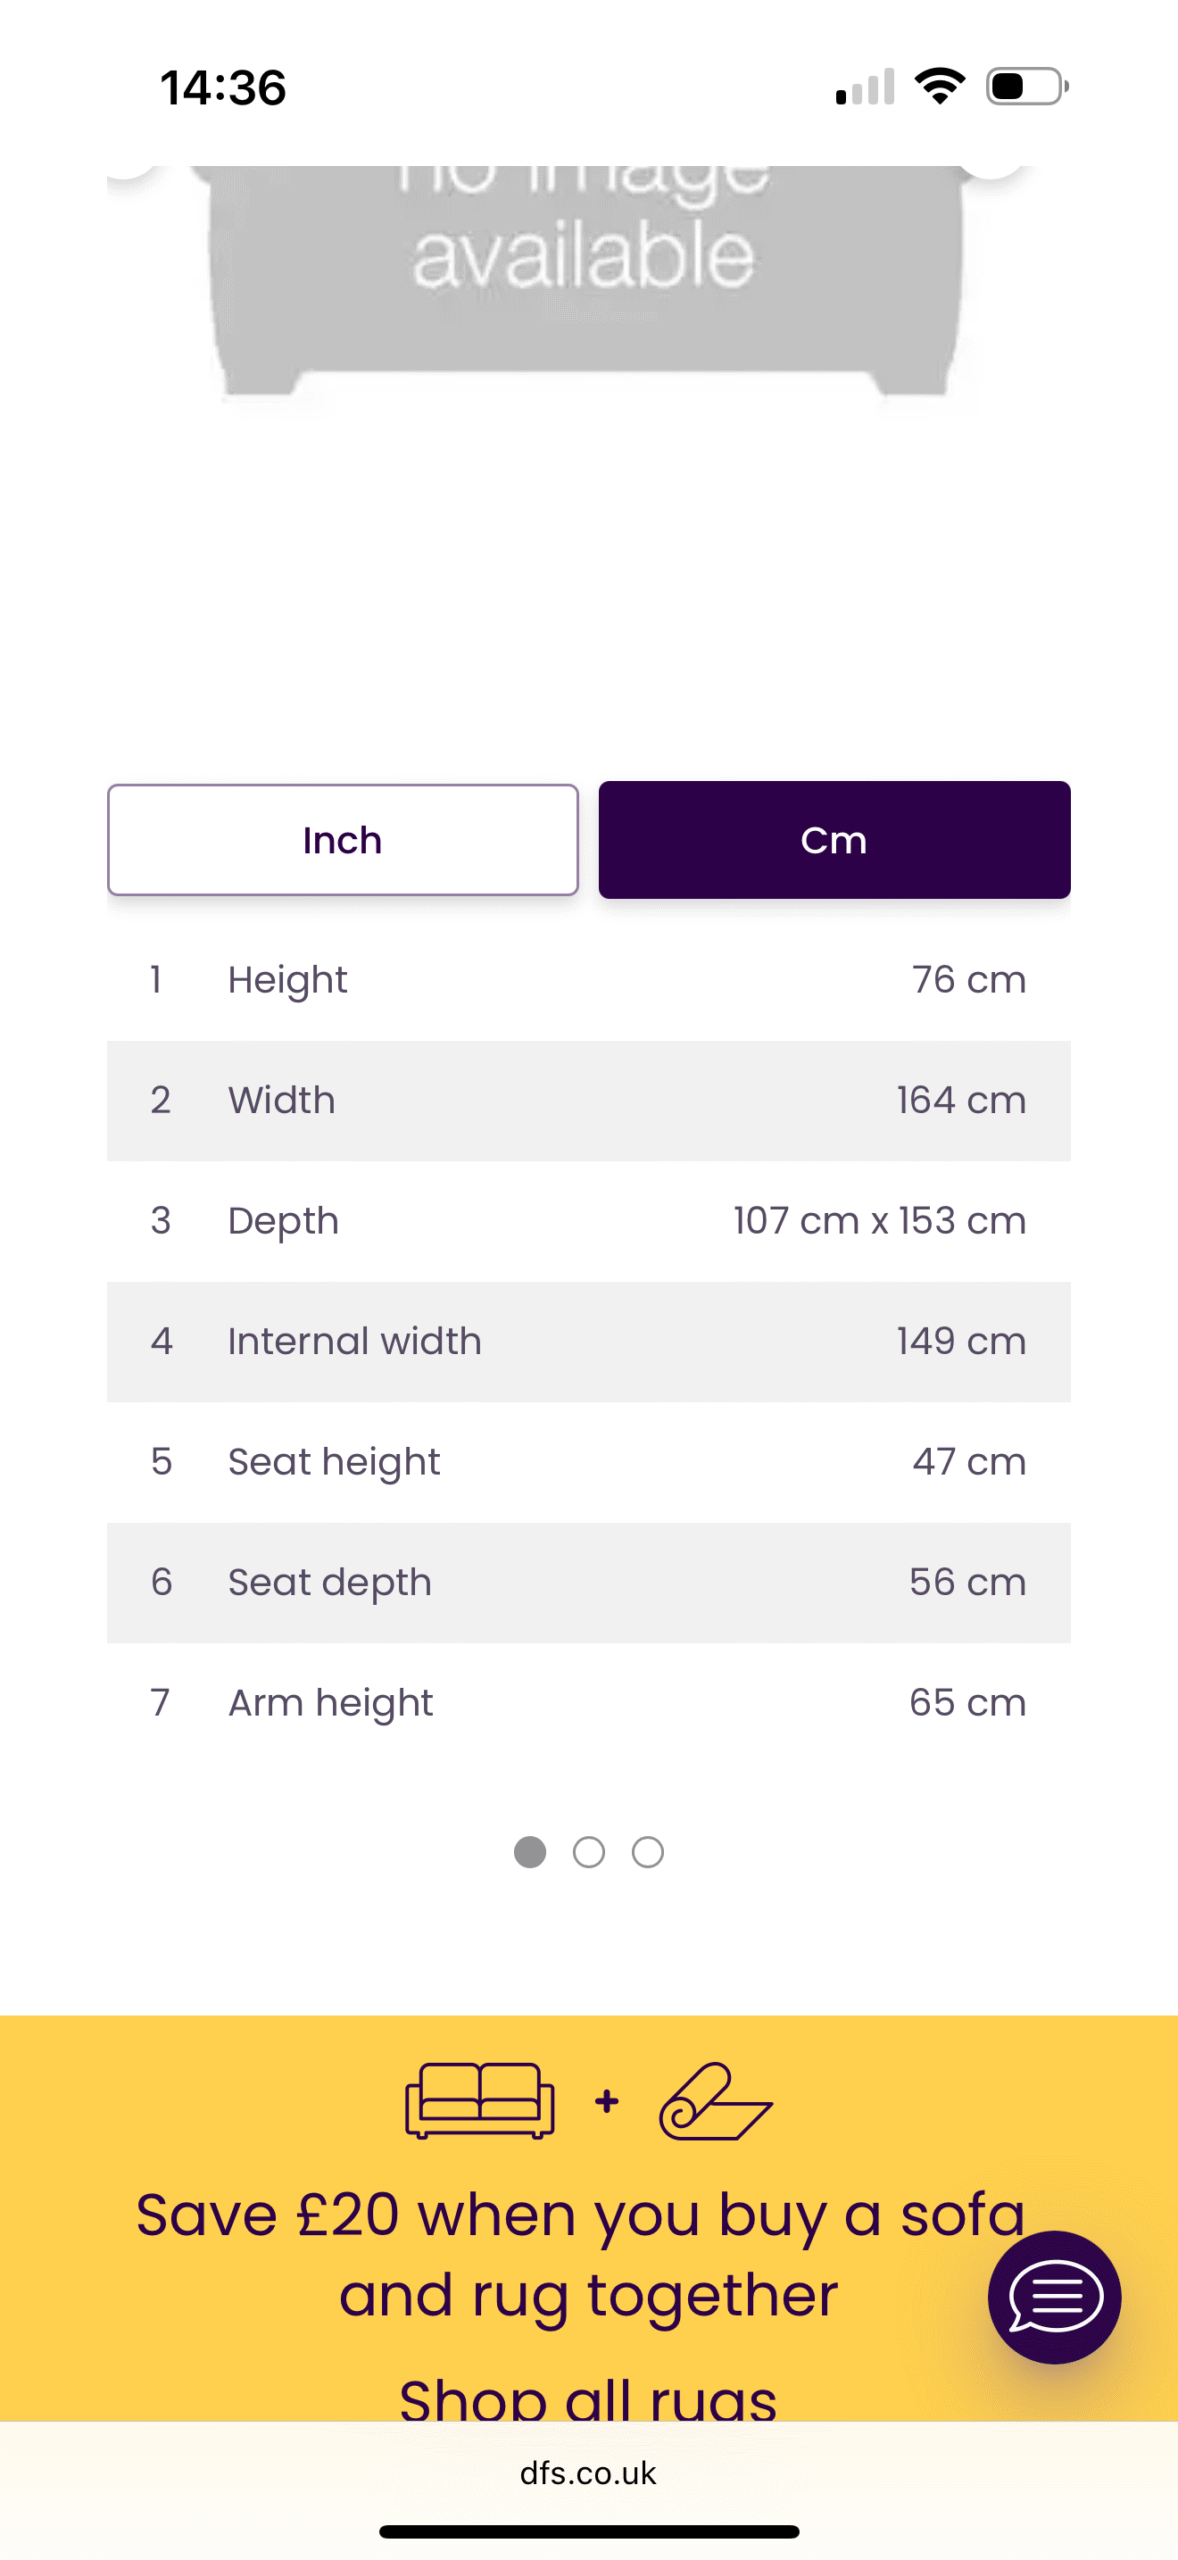The height and width of the screenshot is (2560, 1178).
Task: Select the Cm unit button
Action: click(x=834, y=840)
